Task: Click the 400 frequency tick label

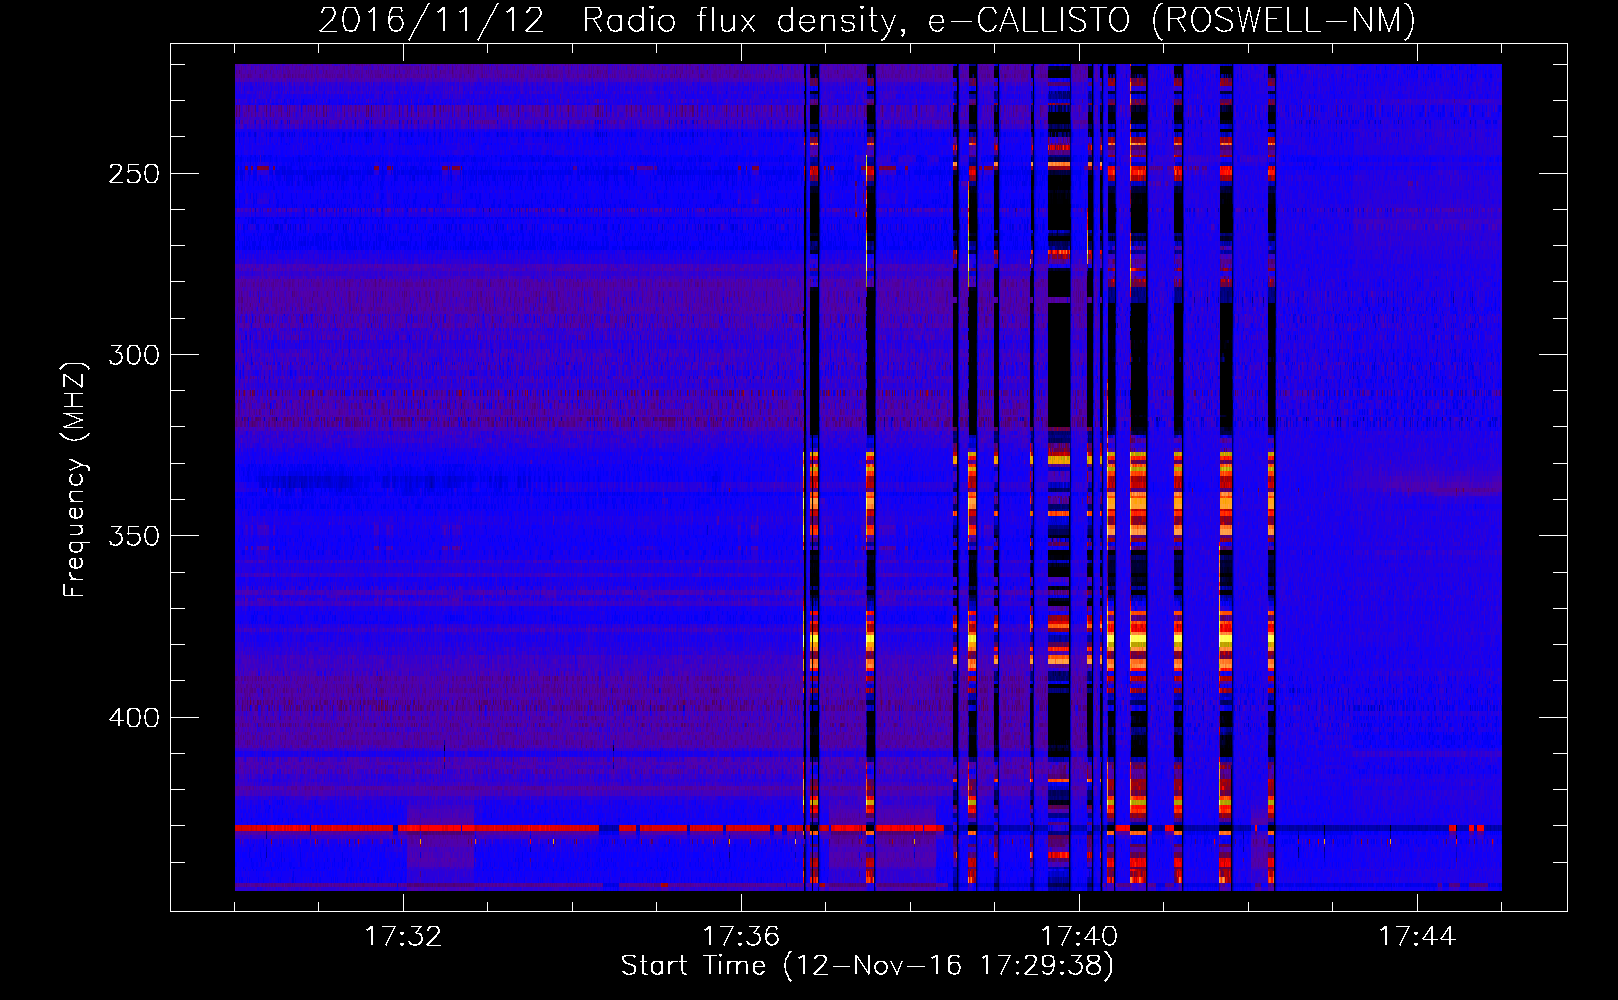Action: [134, 718]
